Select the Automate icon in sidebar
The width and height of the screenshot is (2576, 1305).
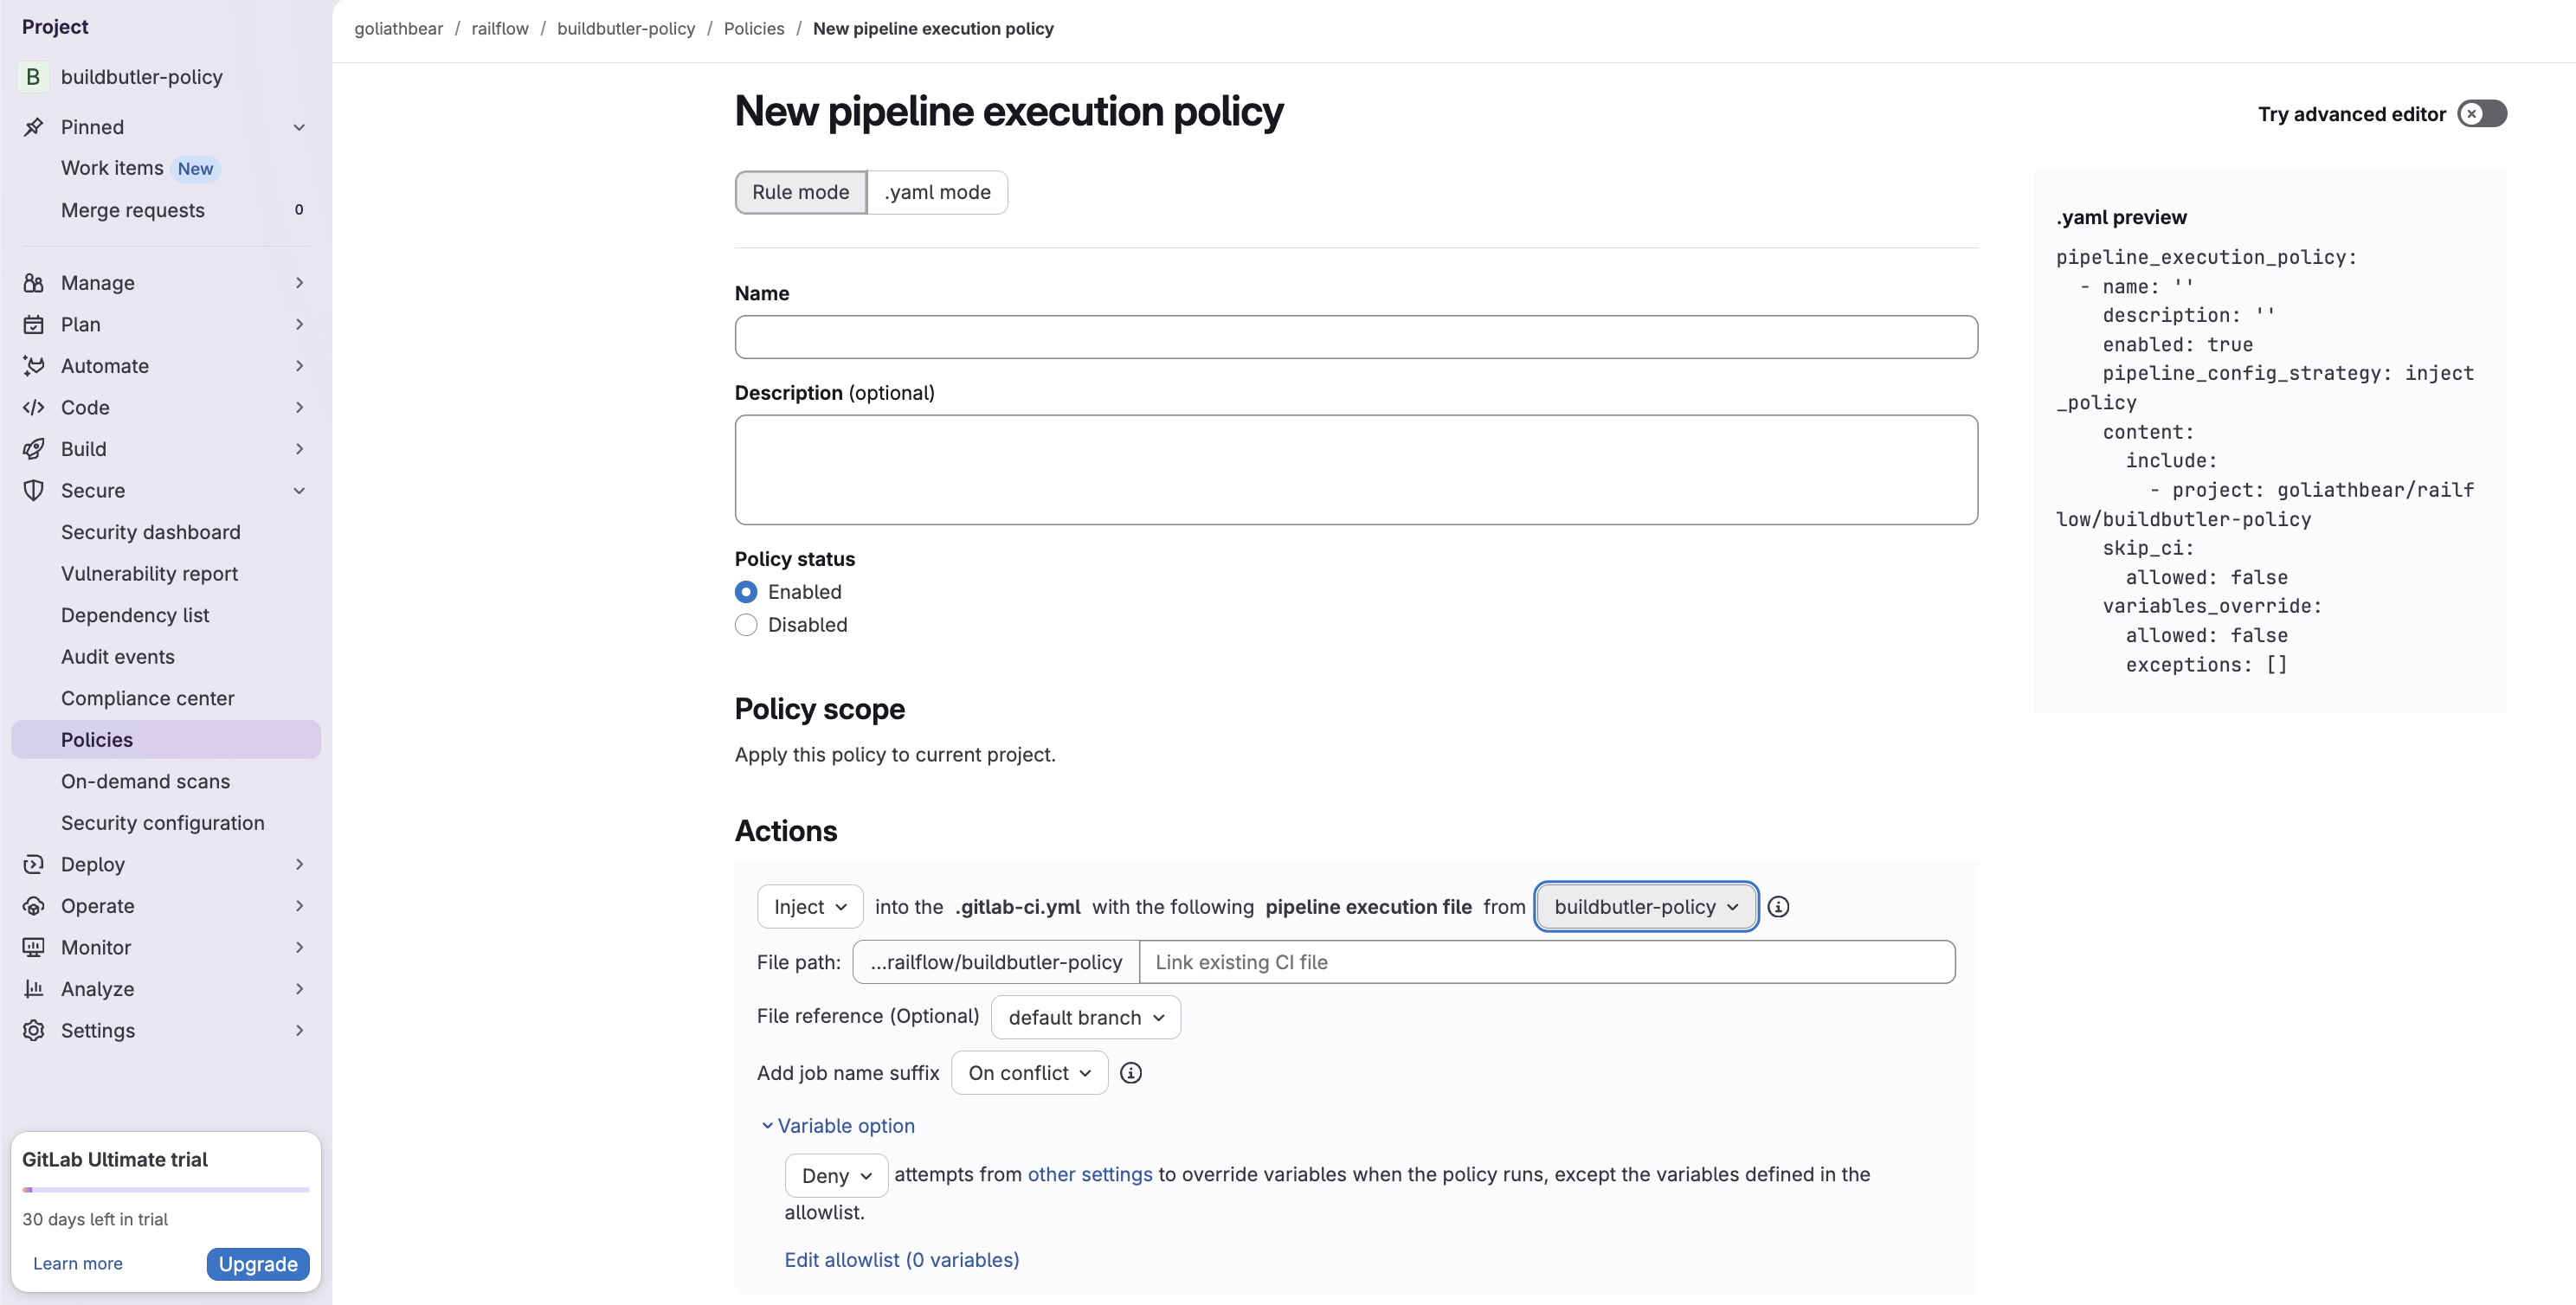[x=33, y=366]
